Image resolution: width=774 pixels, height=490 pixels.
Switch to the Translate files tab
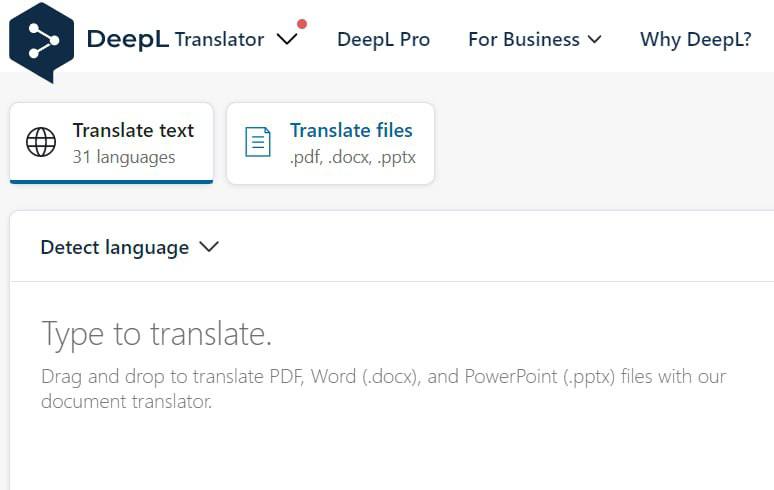tap(331, 143)
